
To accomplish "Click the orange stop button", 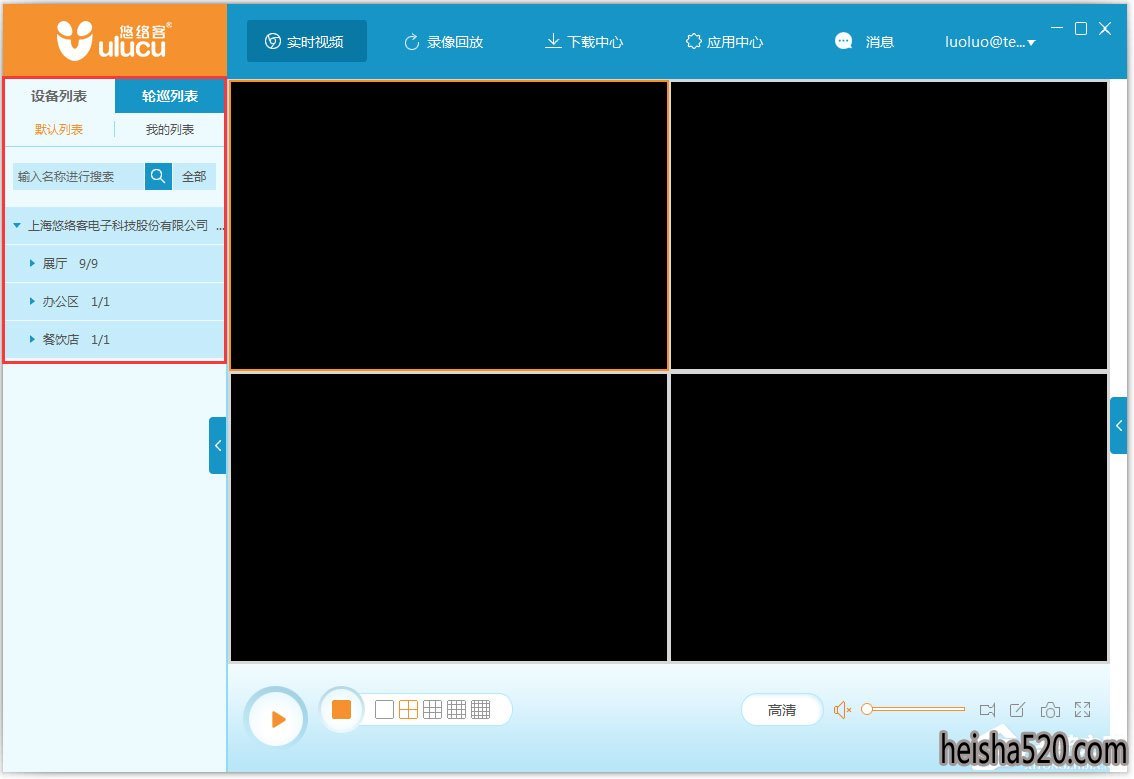I will click(341, 710).
